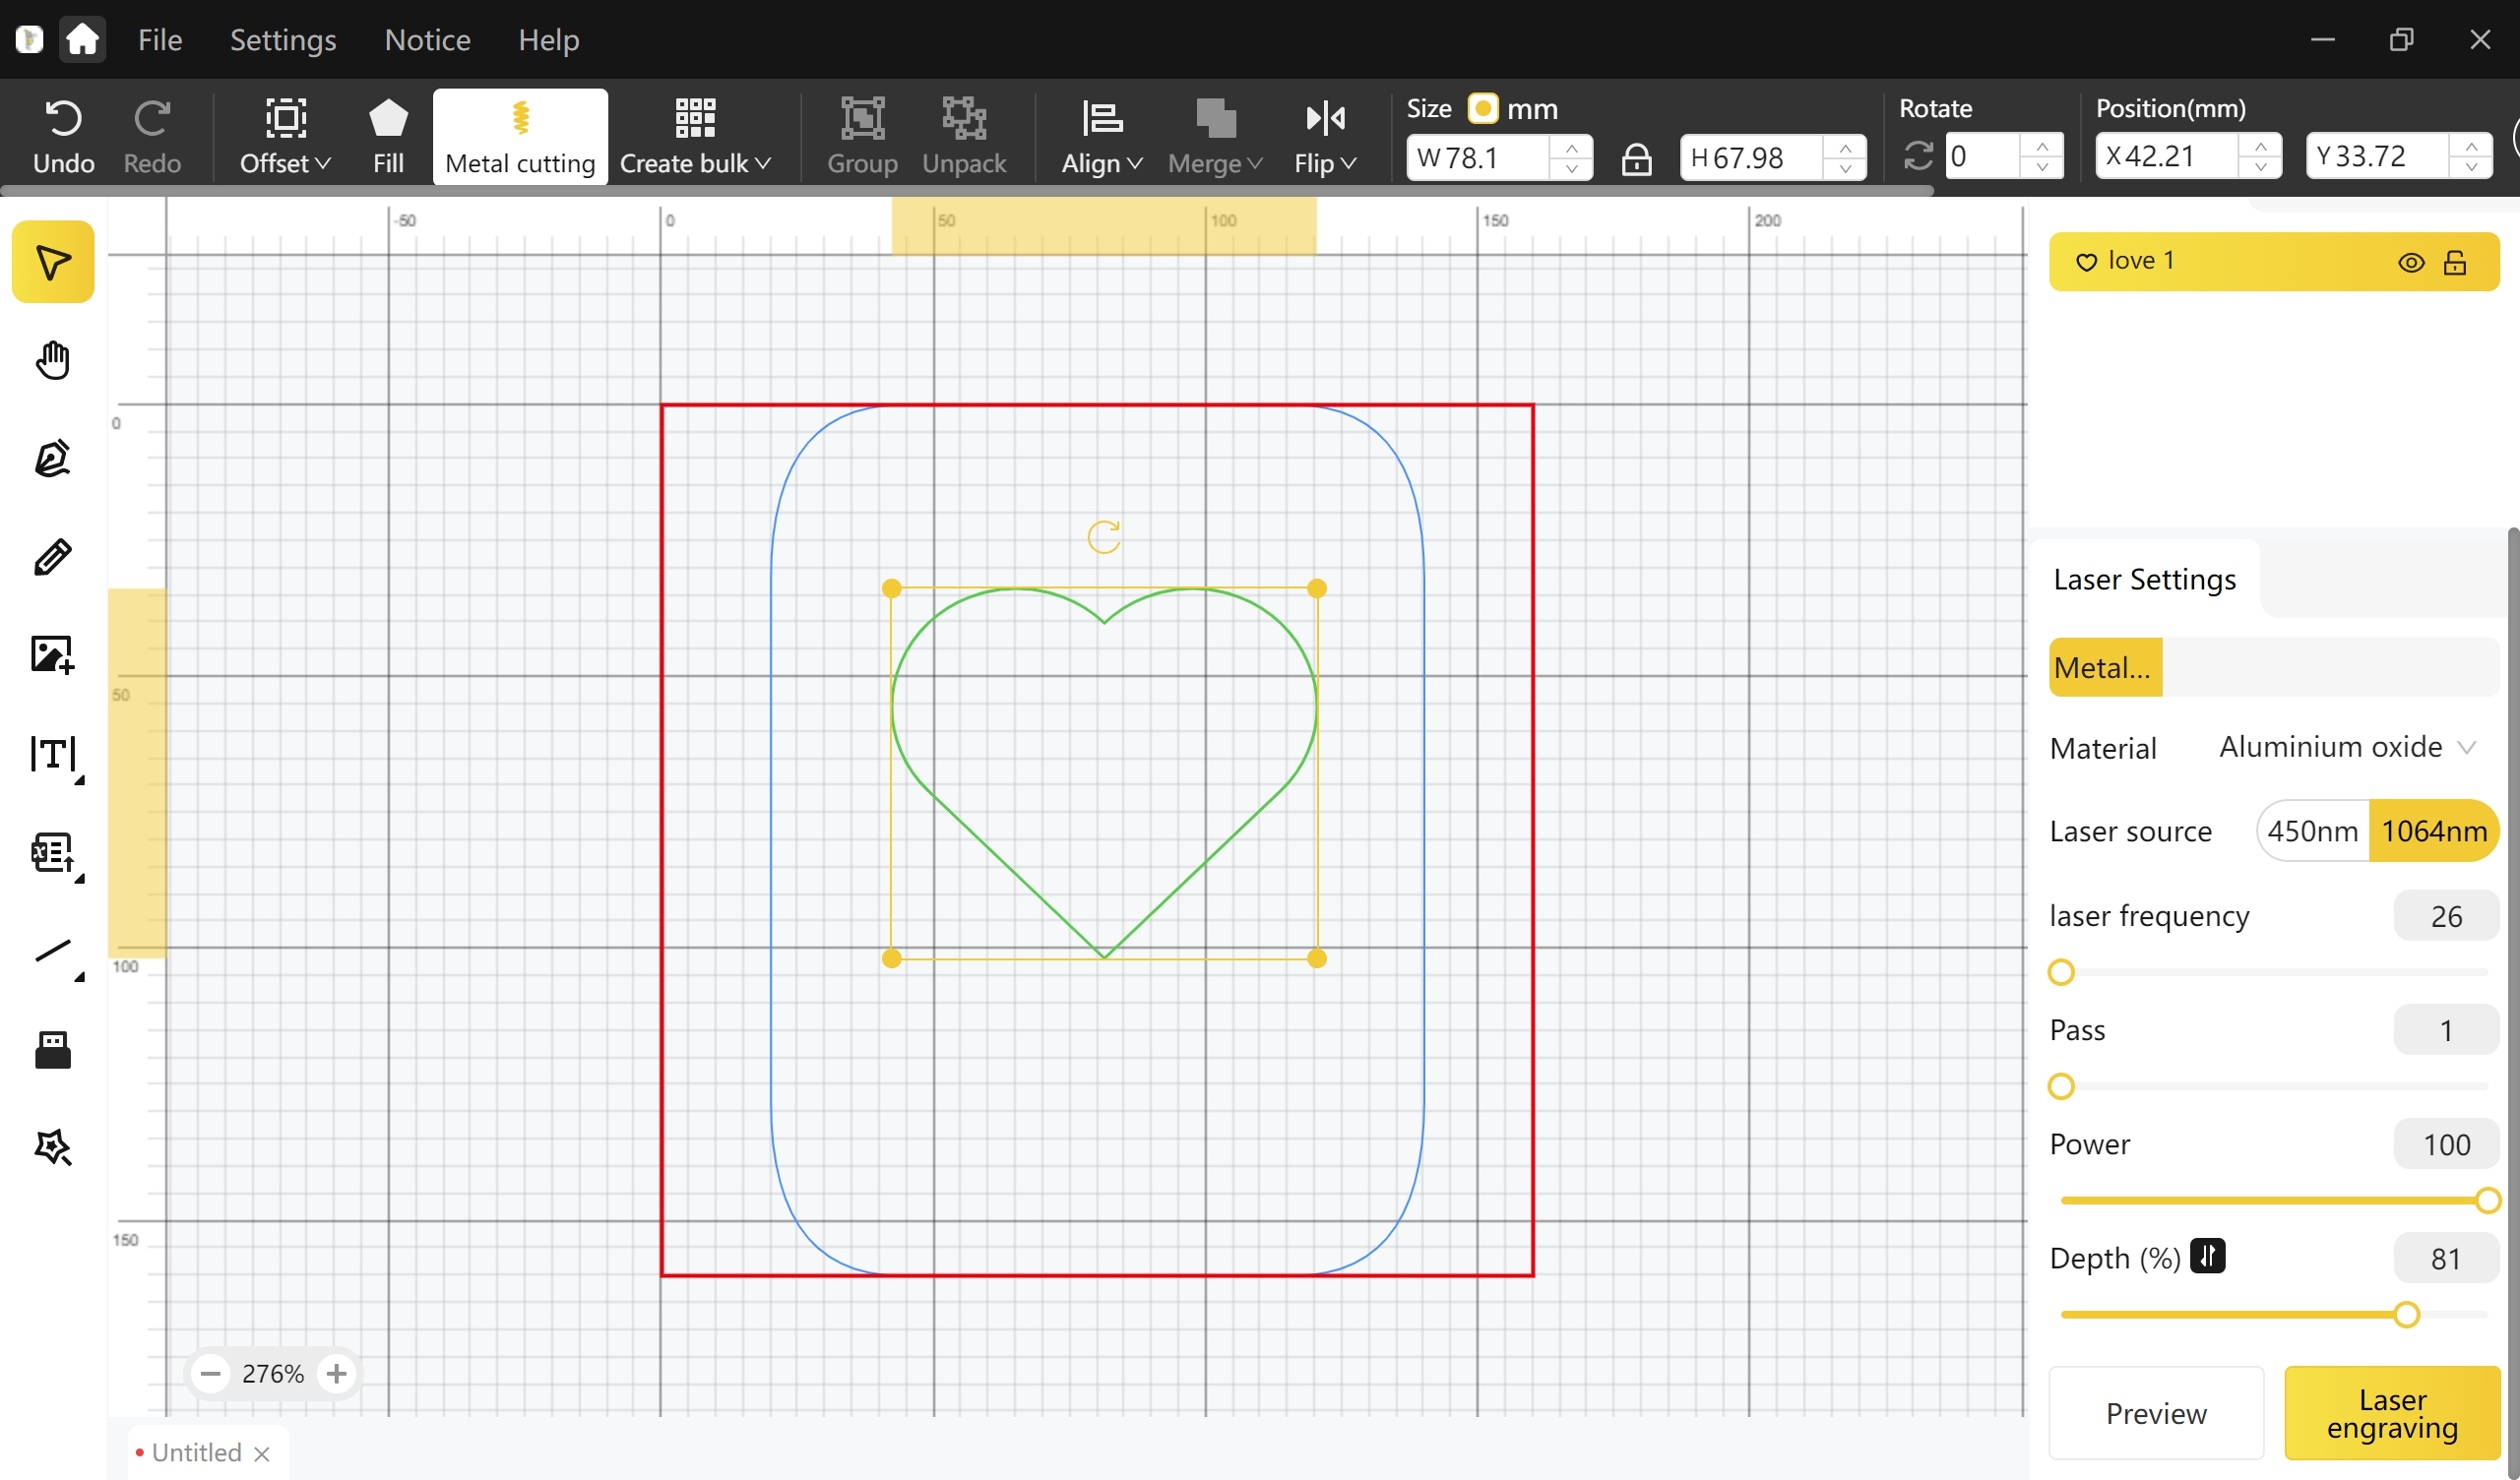Toggle lock on love 1 layer
The image size is (2520, 1480).
pyautogui.click(x=2455, y=263)
